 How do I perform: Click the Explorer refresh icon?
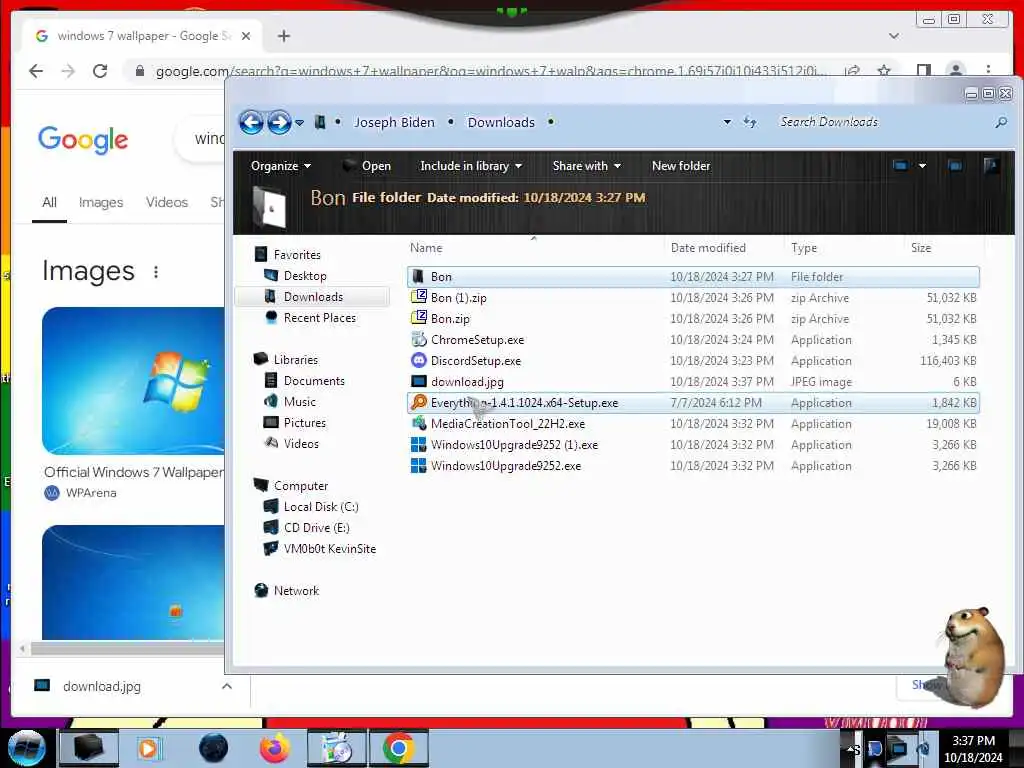point(750,122)
